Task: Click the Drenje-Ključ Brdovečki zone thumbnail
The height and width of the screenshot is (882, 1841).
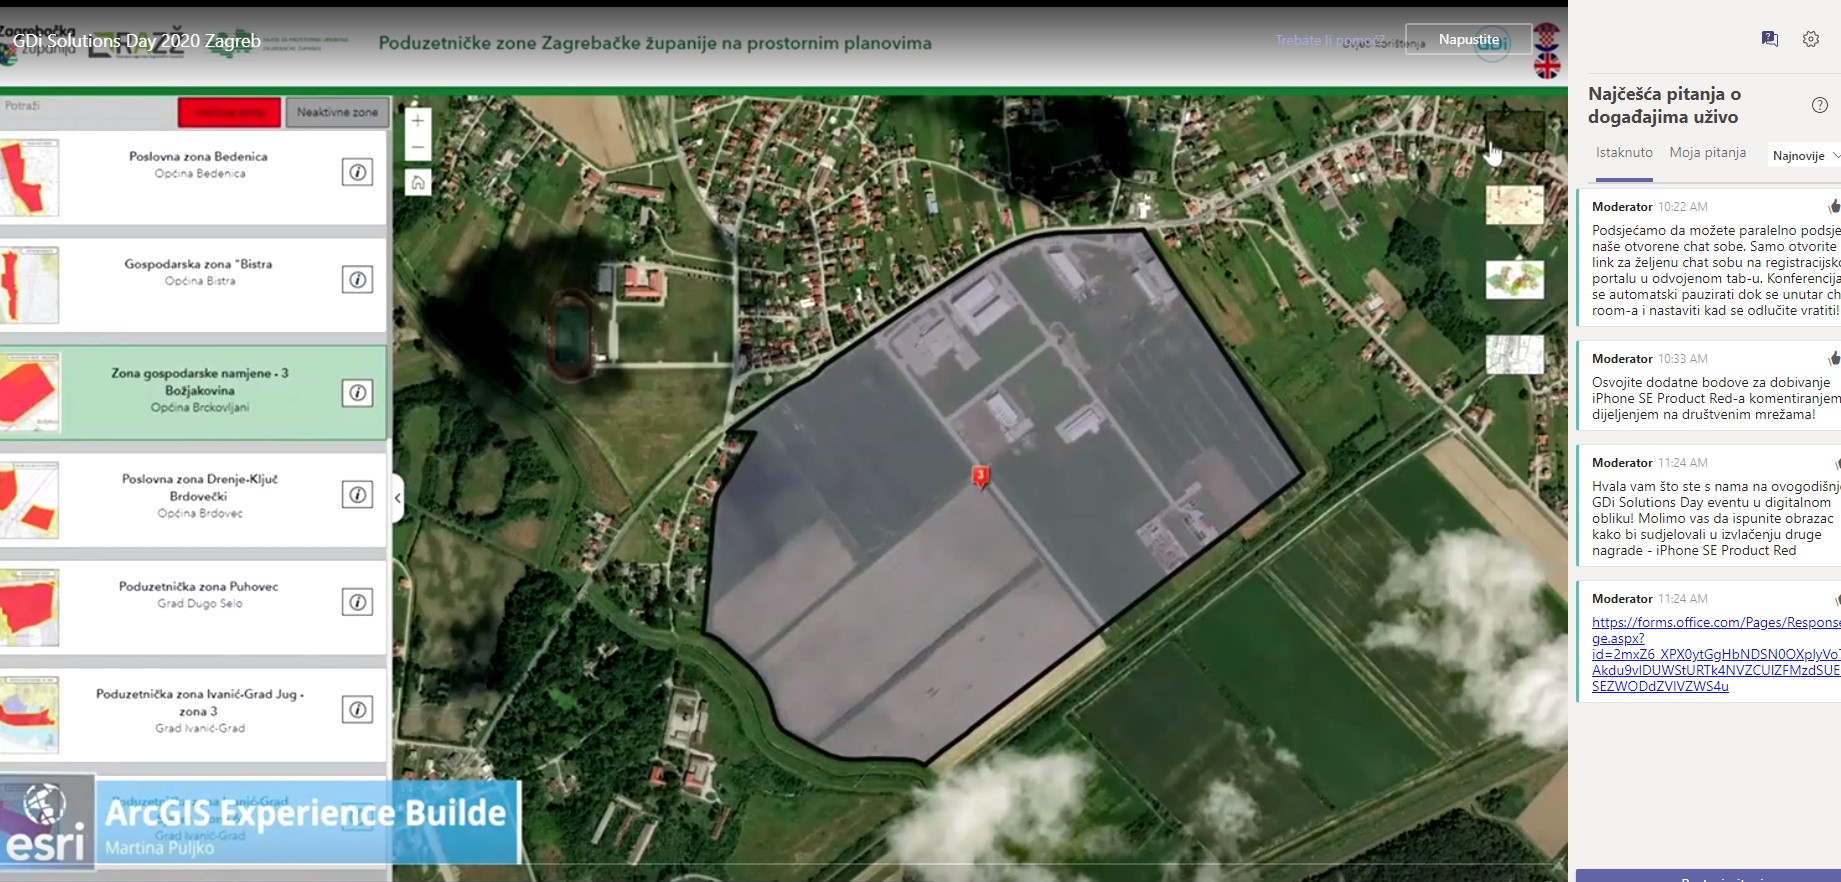Action: [x=29, y=500]
